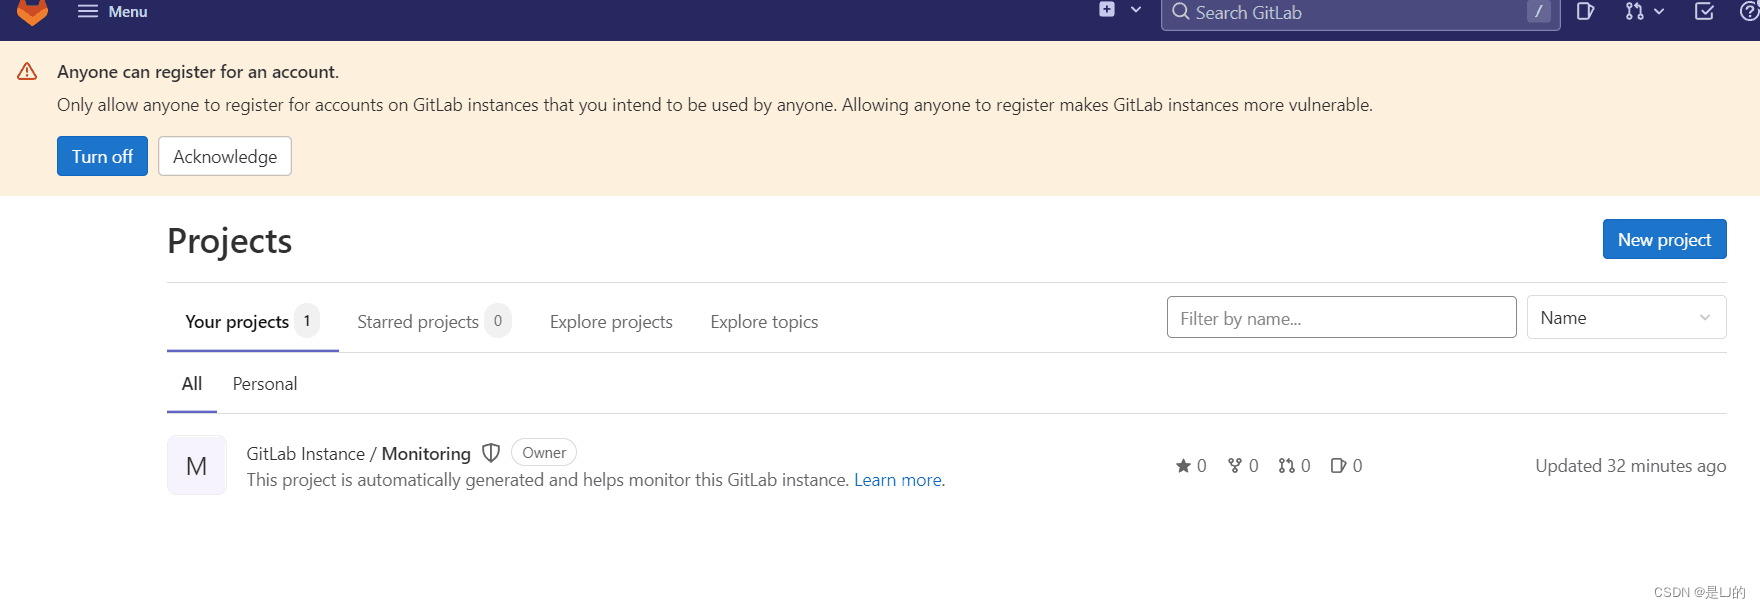Open the Name sort dropdown

click(x=1626, y=317)
